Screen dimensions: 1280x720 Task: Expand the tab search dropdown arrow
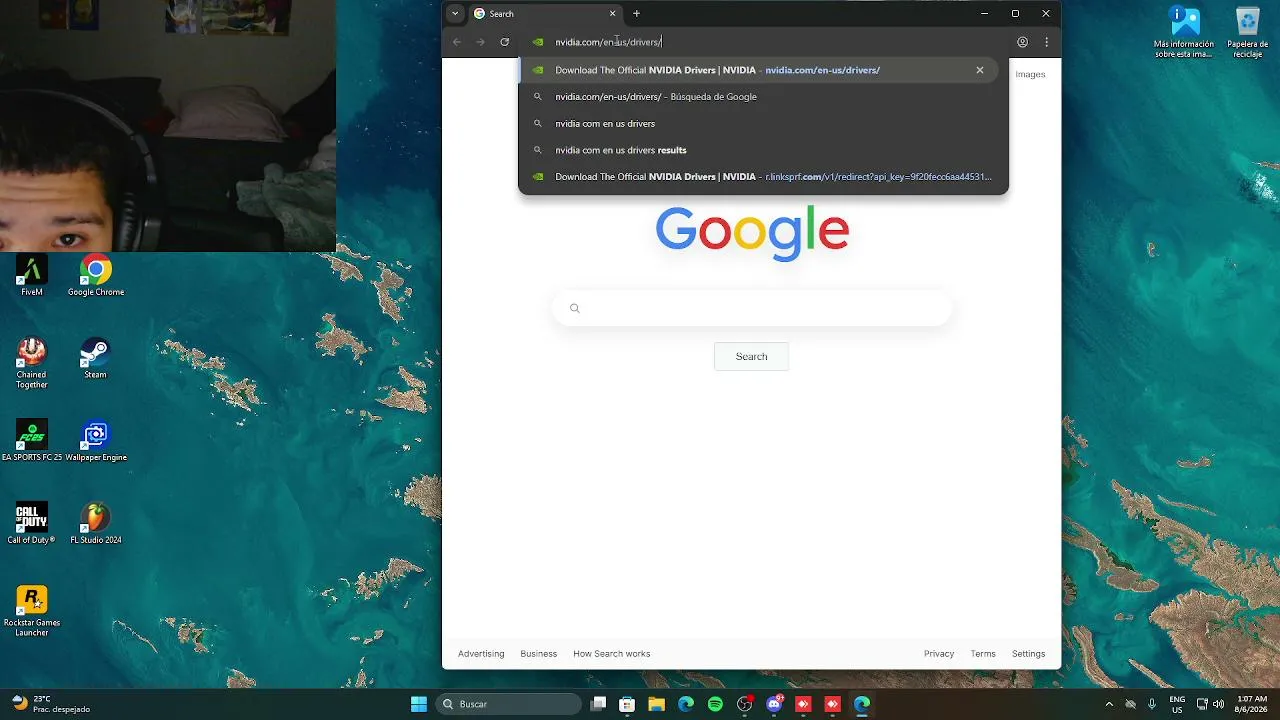tap(455, 14)
